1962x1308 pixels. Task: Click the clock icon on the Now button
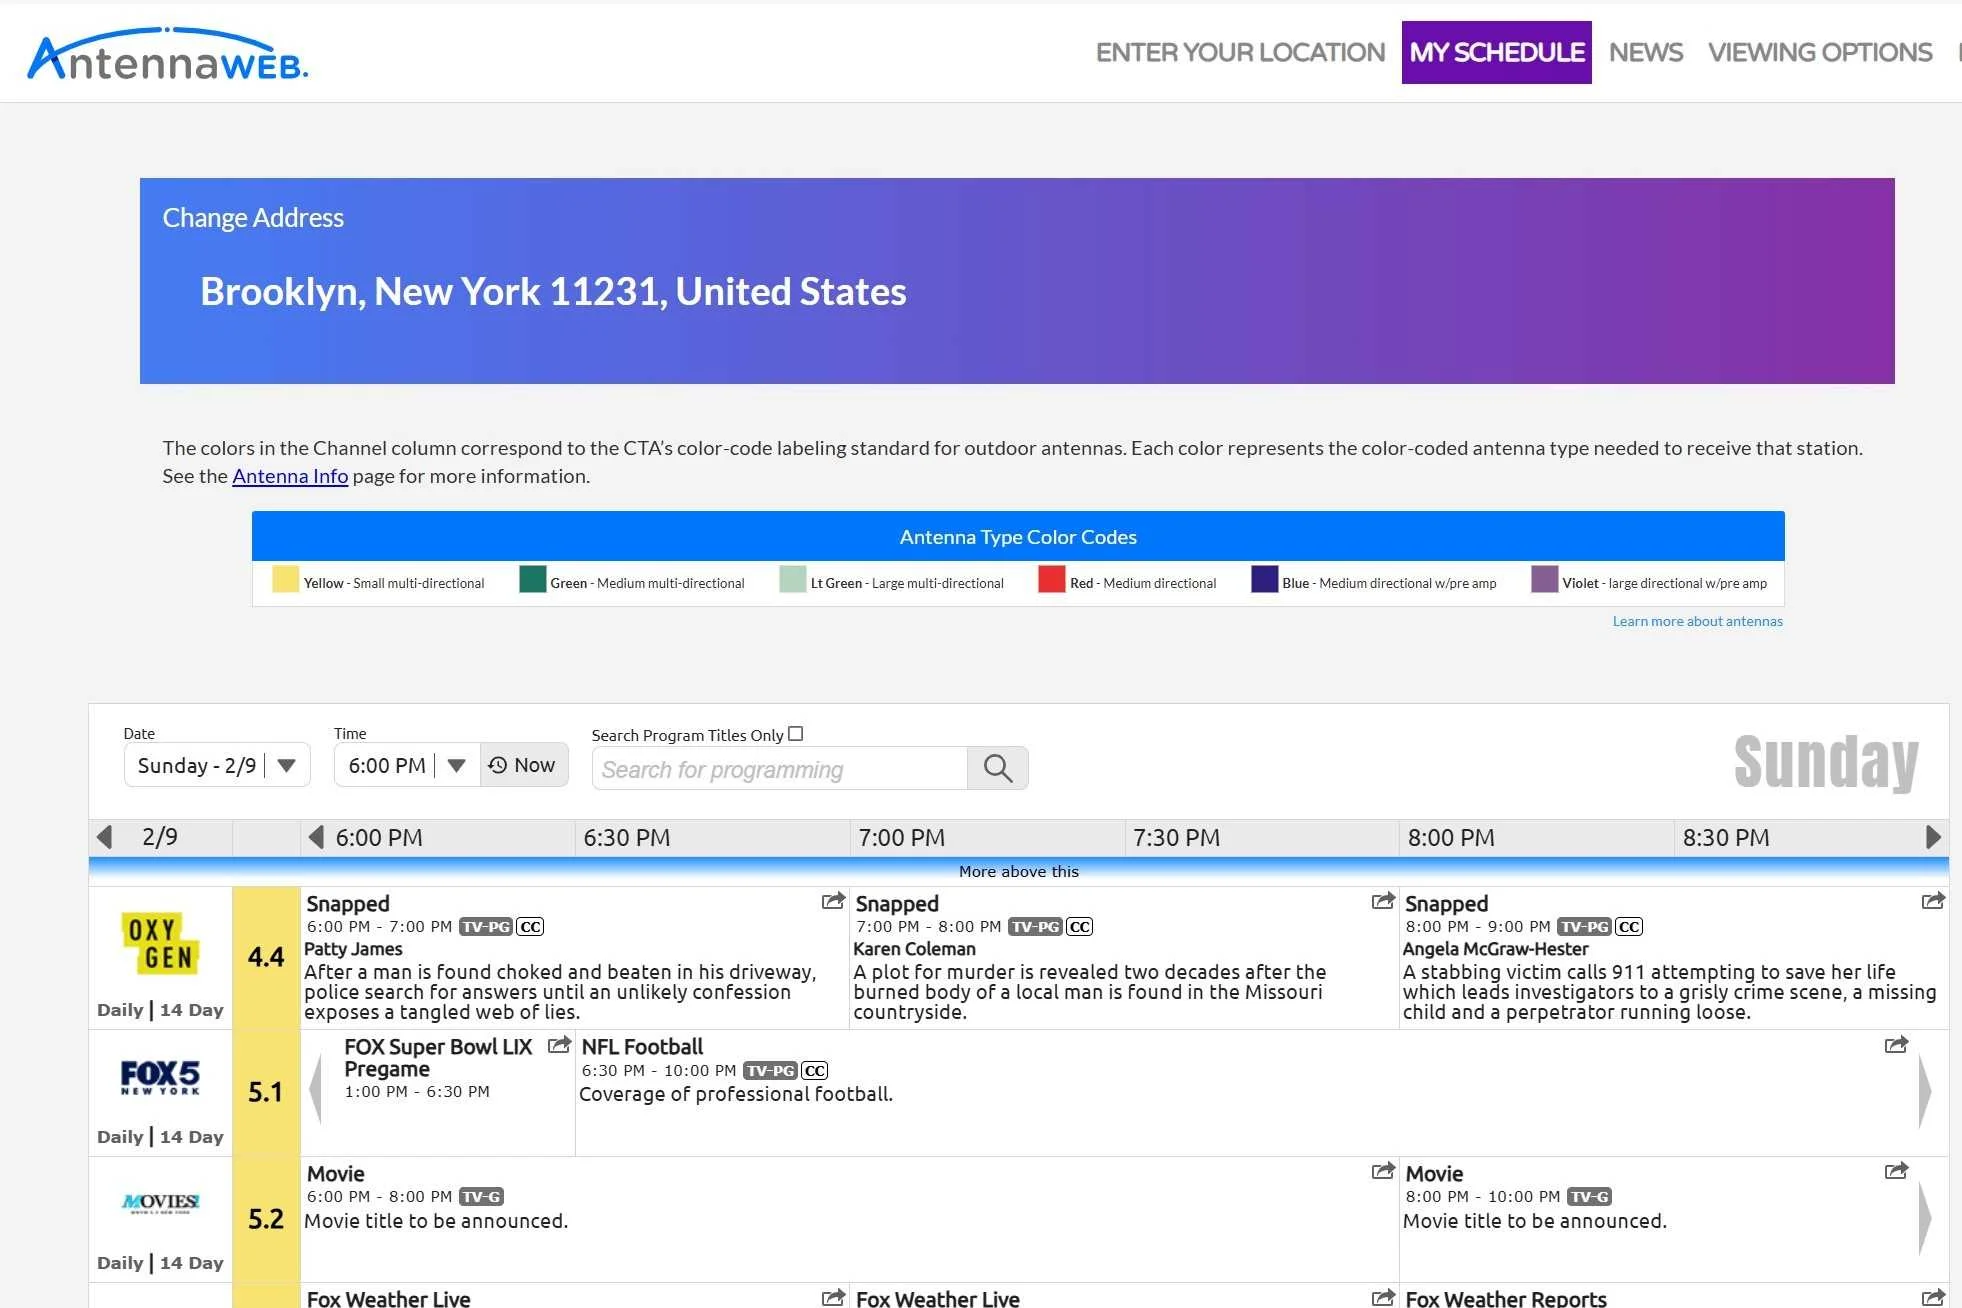[497, 764]
